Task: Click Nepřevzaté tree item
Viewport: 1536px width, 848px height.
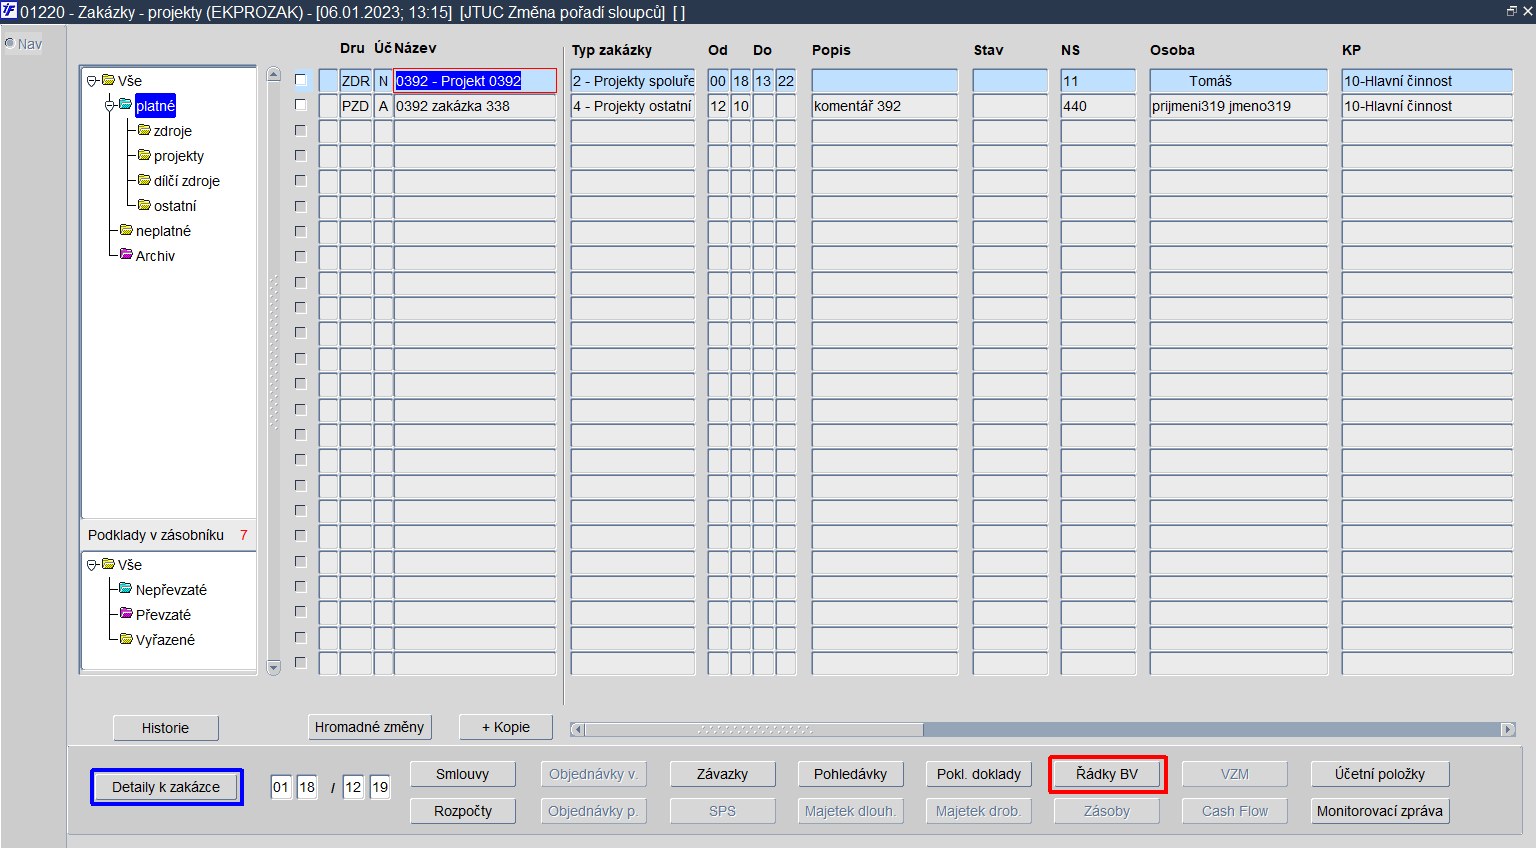Action: 171,590
